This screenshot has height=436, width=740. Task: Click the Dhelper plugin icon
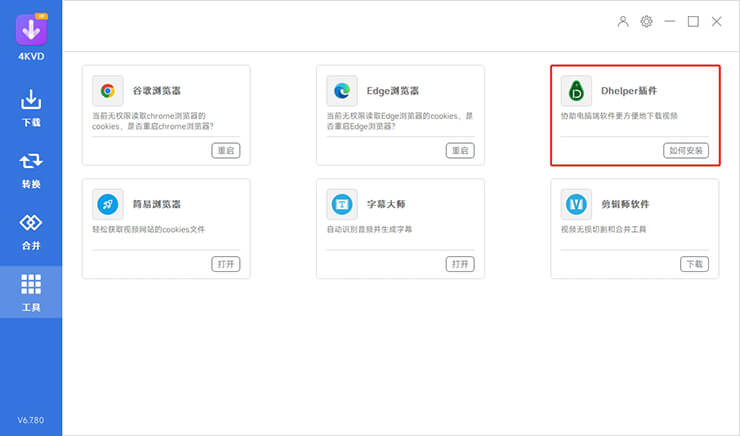(576, 91)
